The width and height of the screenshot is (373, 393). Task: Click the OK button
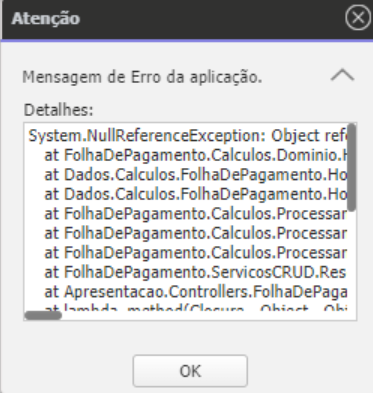tap(190, 371)
